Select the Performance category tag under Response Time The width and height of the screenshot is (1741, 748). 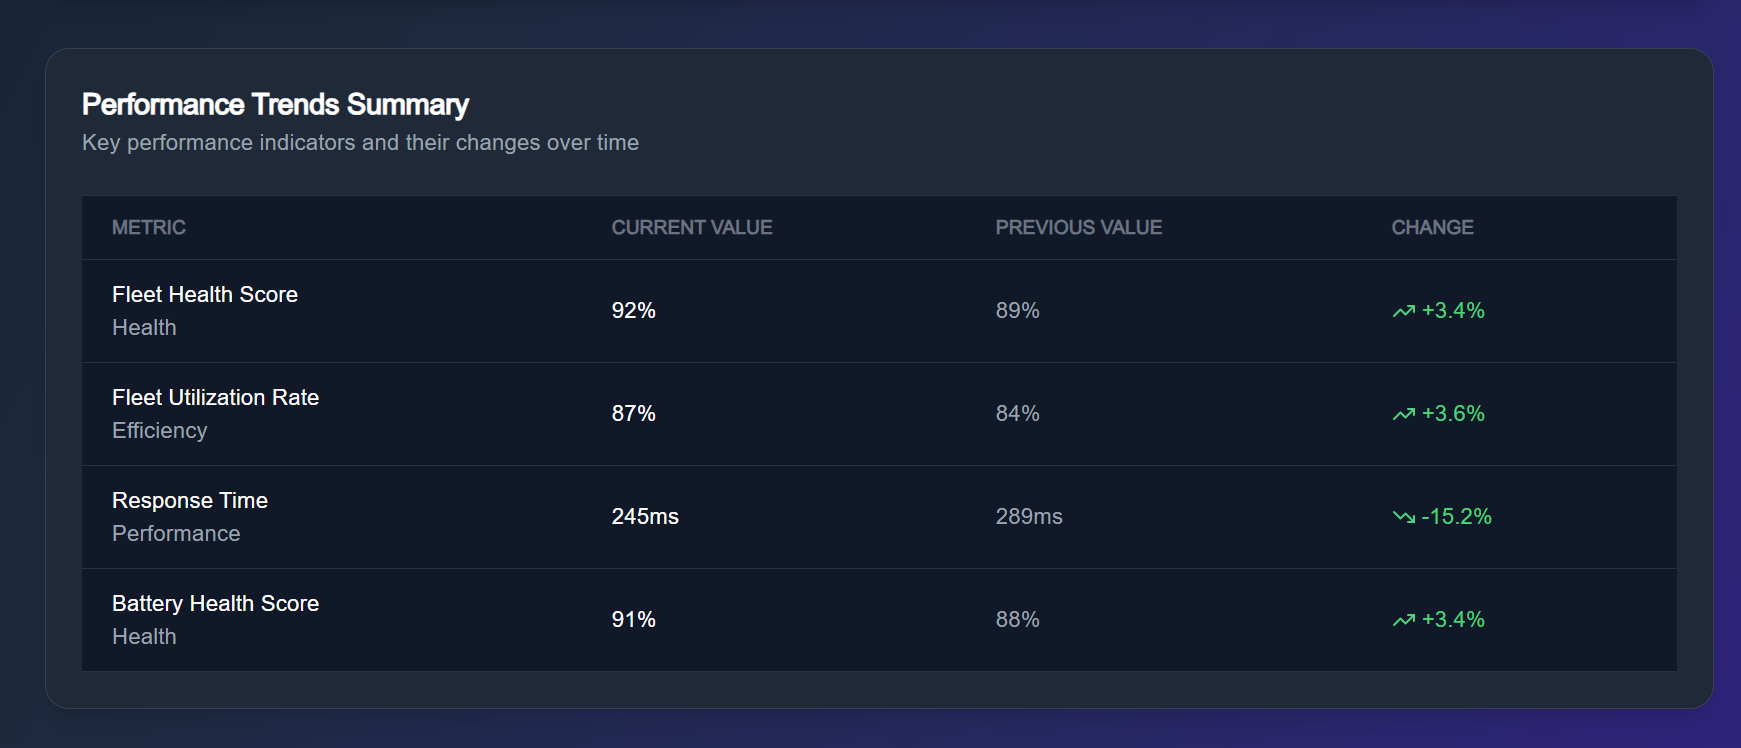pyautogui.click(x=175, y=533)
